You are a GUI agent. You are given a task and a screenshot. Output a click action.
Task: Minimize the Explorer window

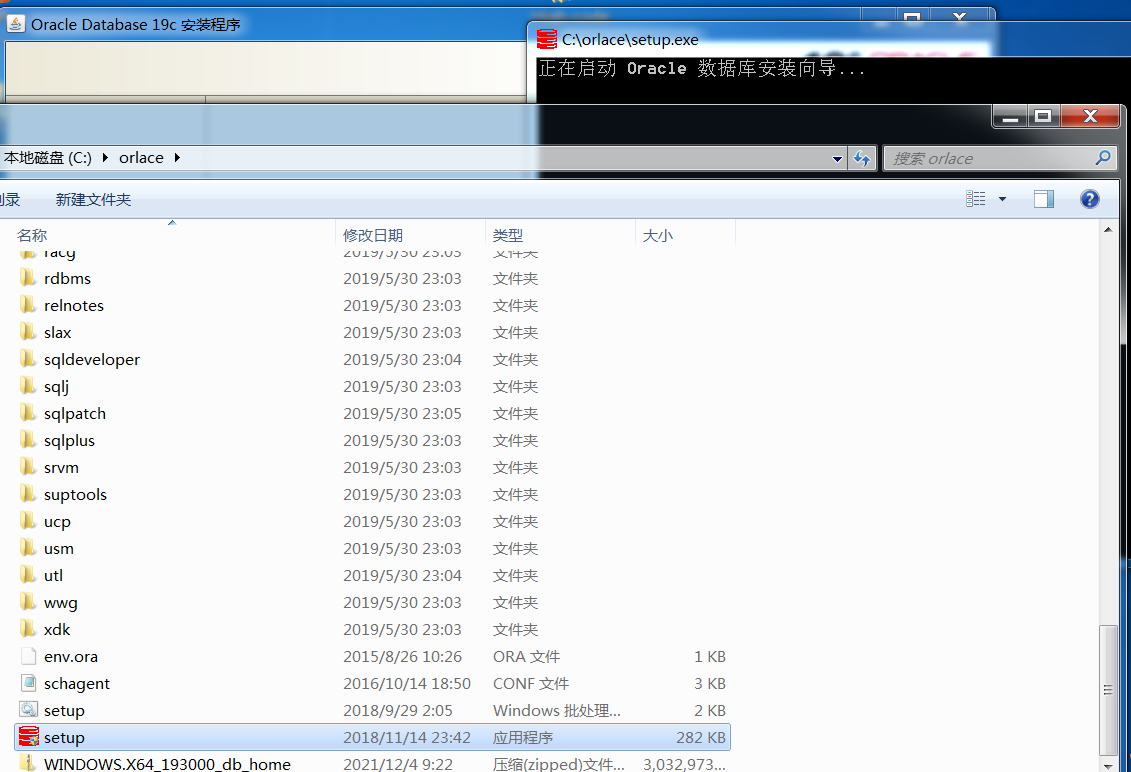[1010, 116]
